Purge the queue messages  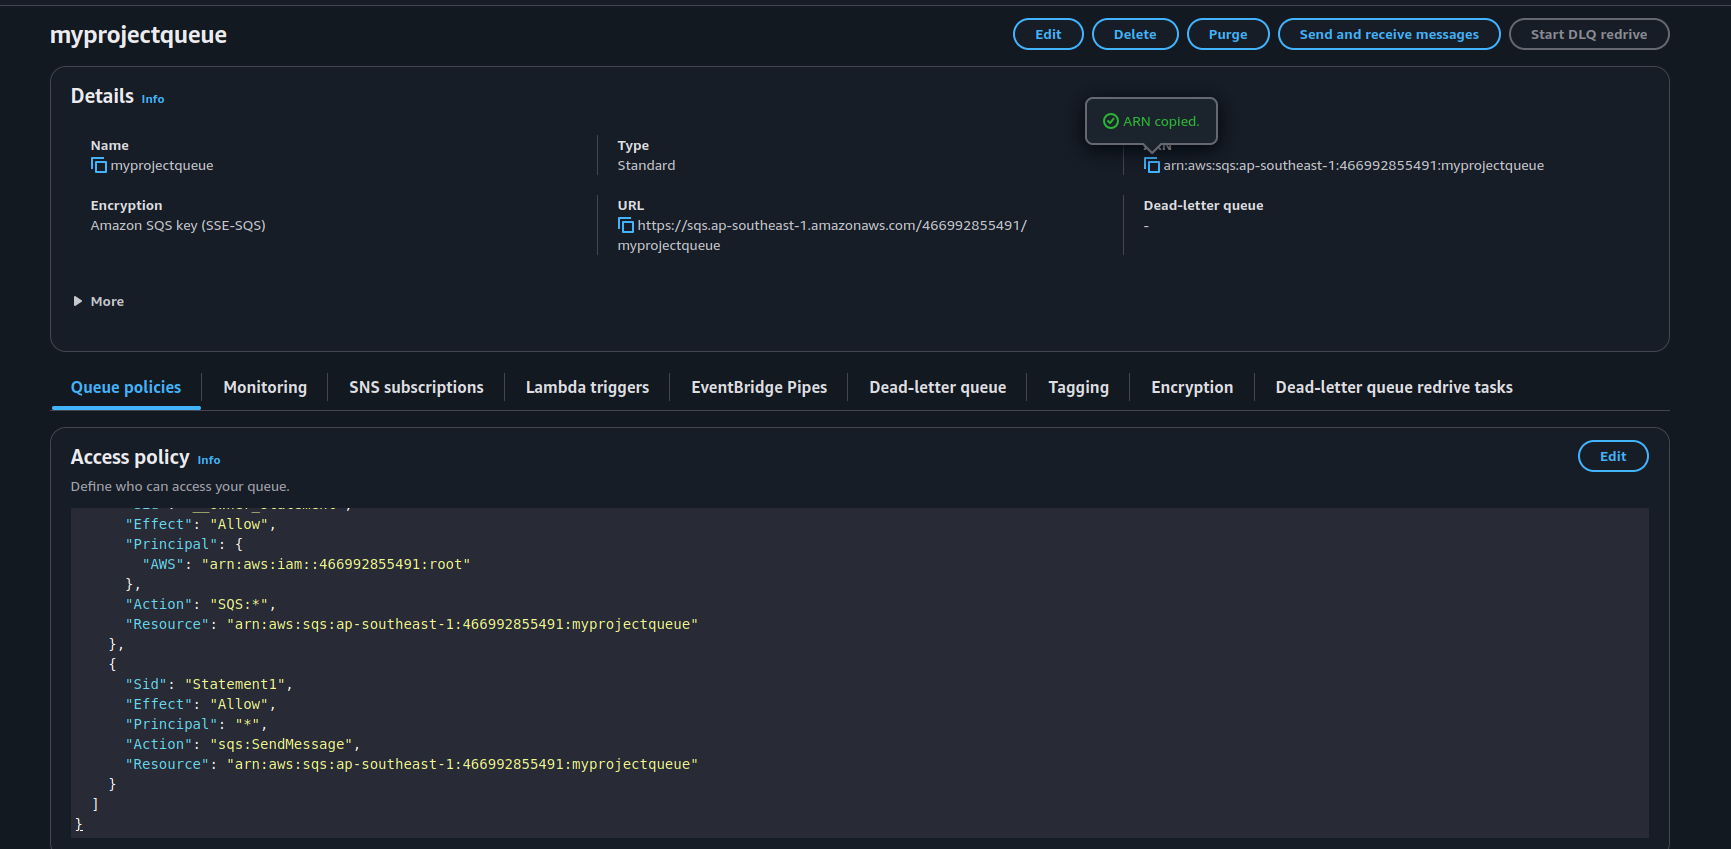[1227, 34]
